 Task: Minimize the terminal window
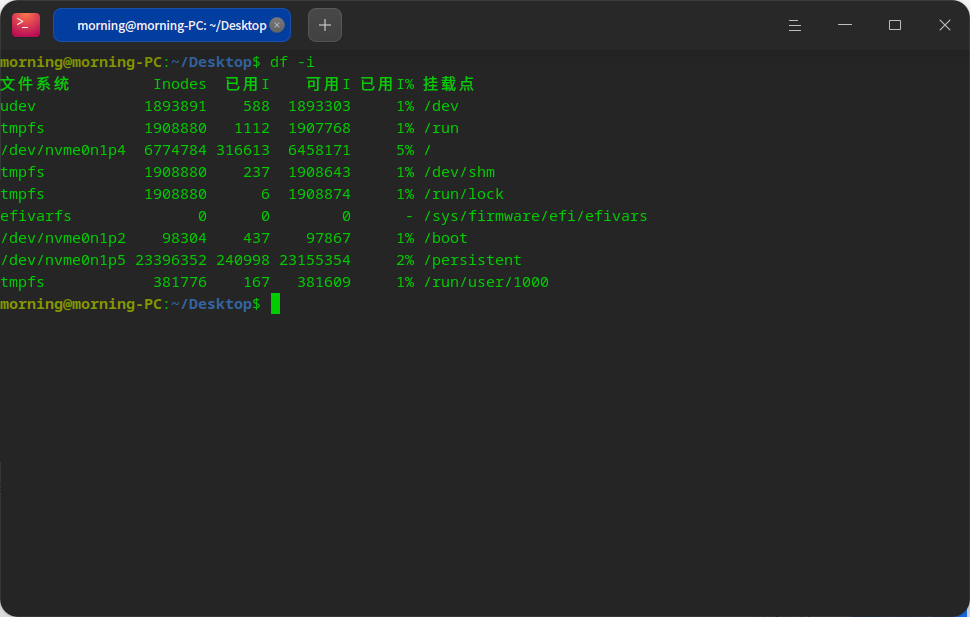845,25
